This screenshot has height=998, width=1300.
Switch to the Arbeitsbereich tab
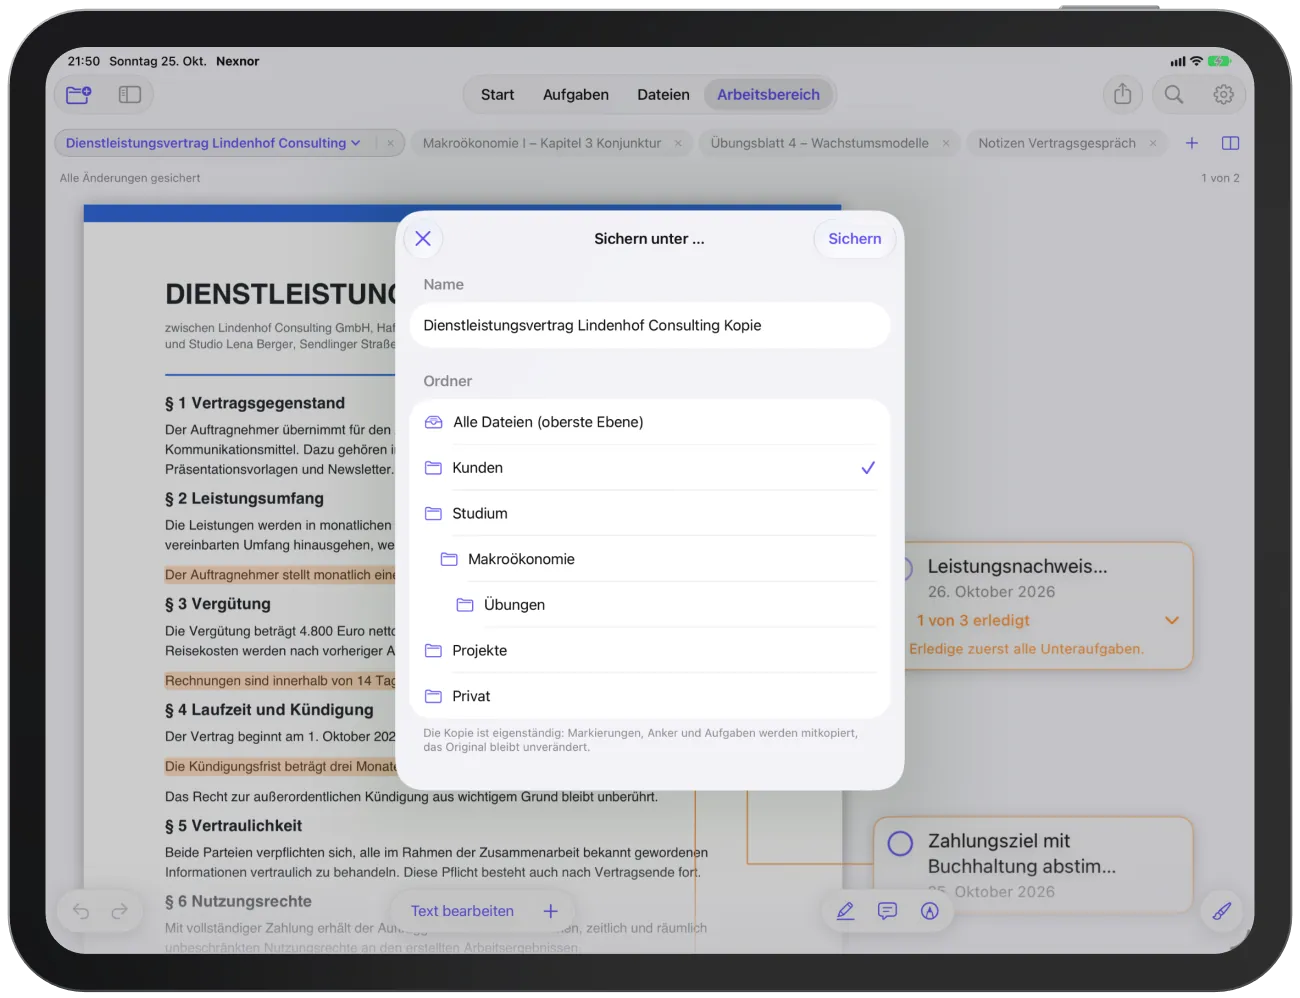[768, 95]
